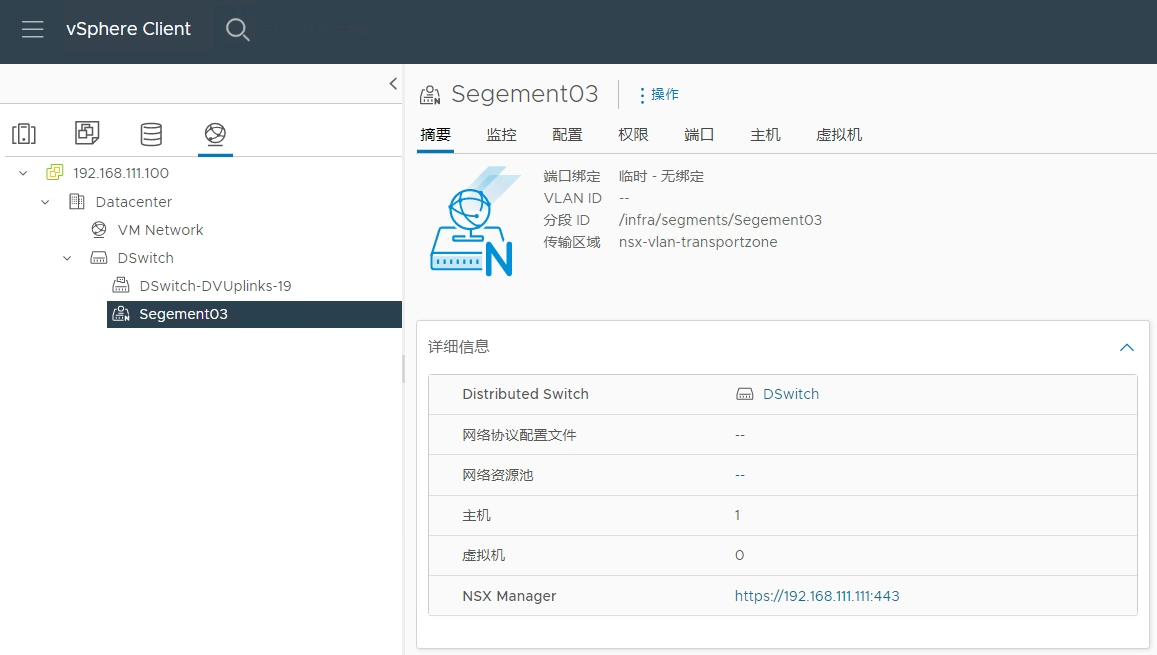Switch to VMs and Templates inventory view

coord(87,133)
